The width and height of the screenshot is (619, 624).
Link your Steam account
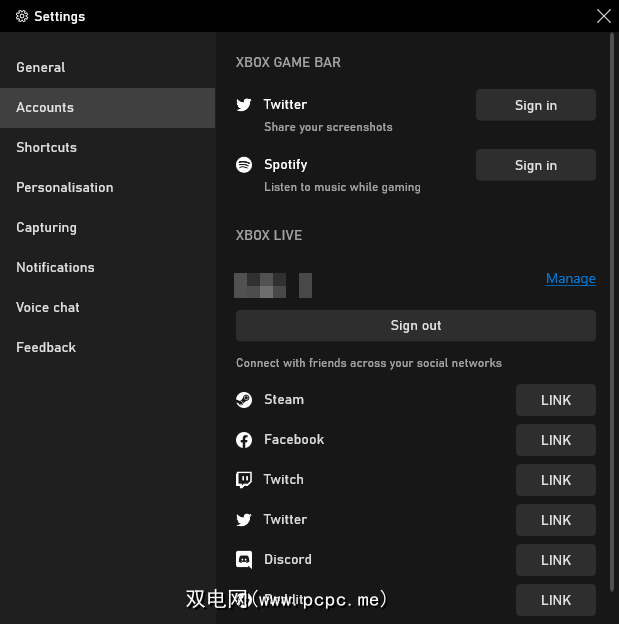[x=556, y=400]
